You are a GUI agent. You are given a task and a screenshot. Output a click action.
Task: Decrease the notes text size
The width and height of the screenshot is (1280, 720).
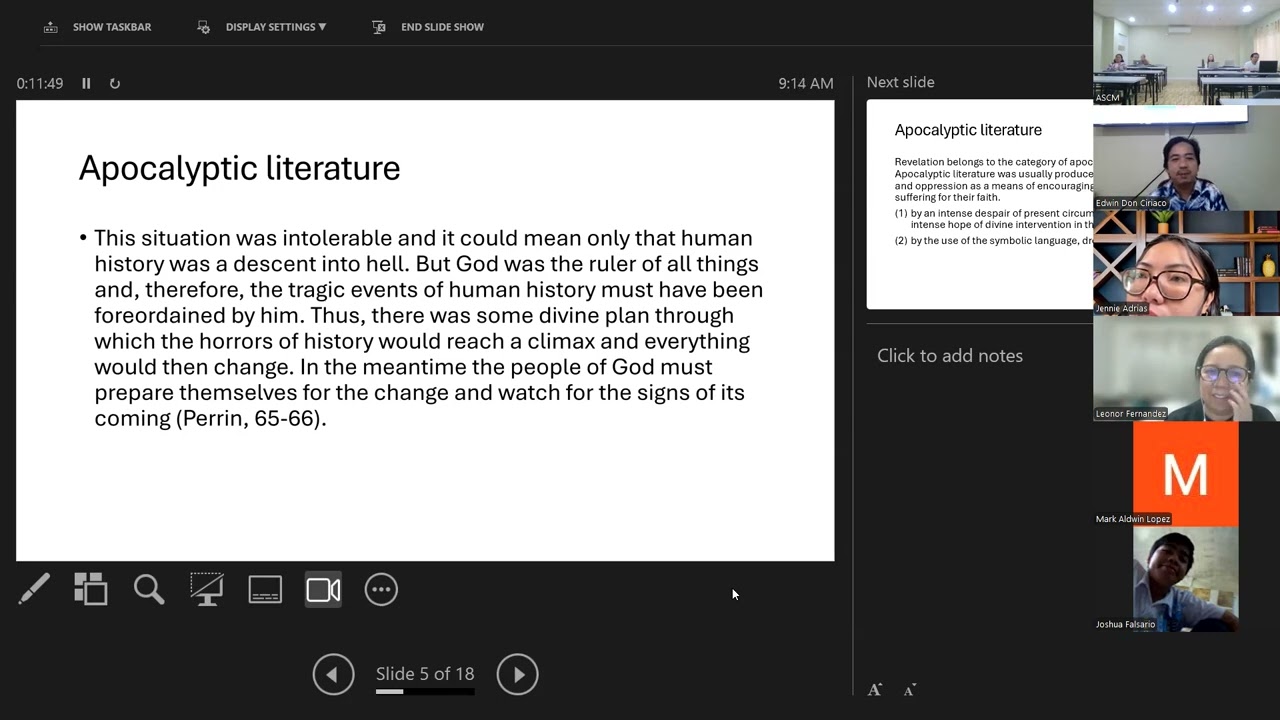(910, 690)
